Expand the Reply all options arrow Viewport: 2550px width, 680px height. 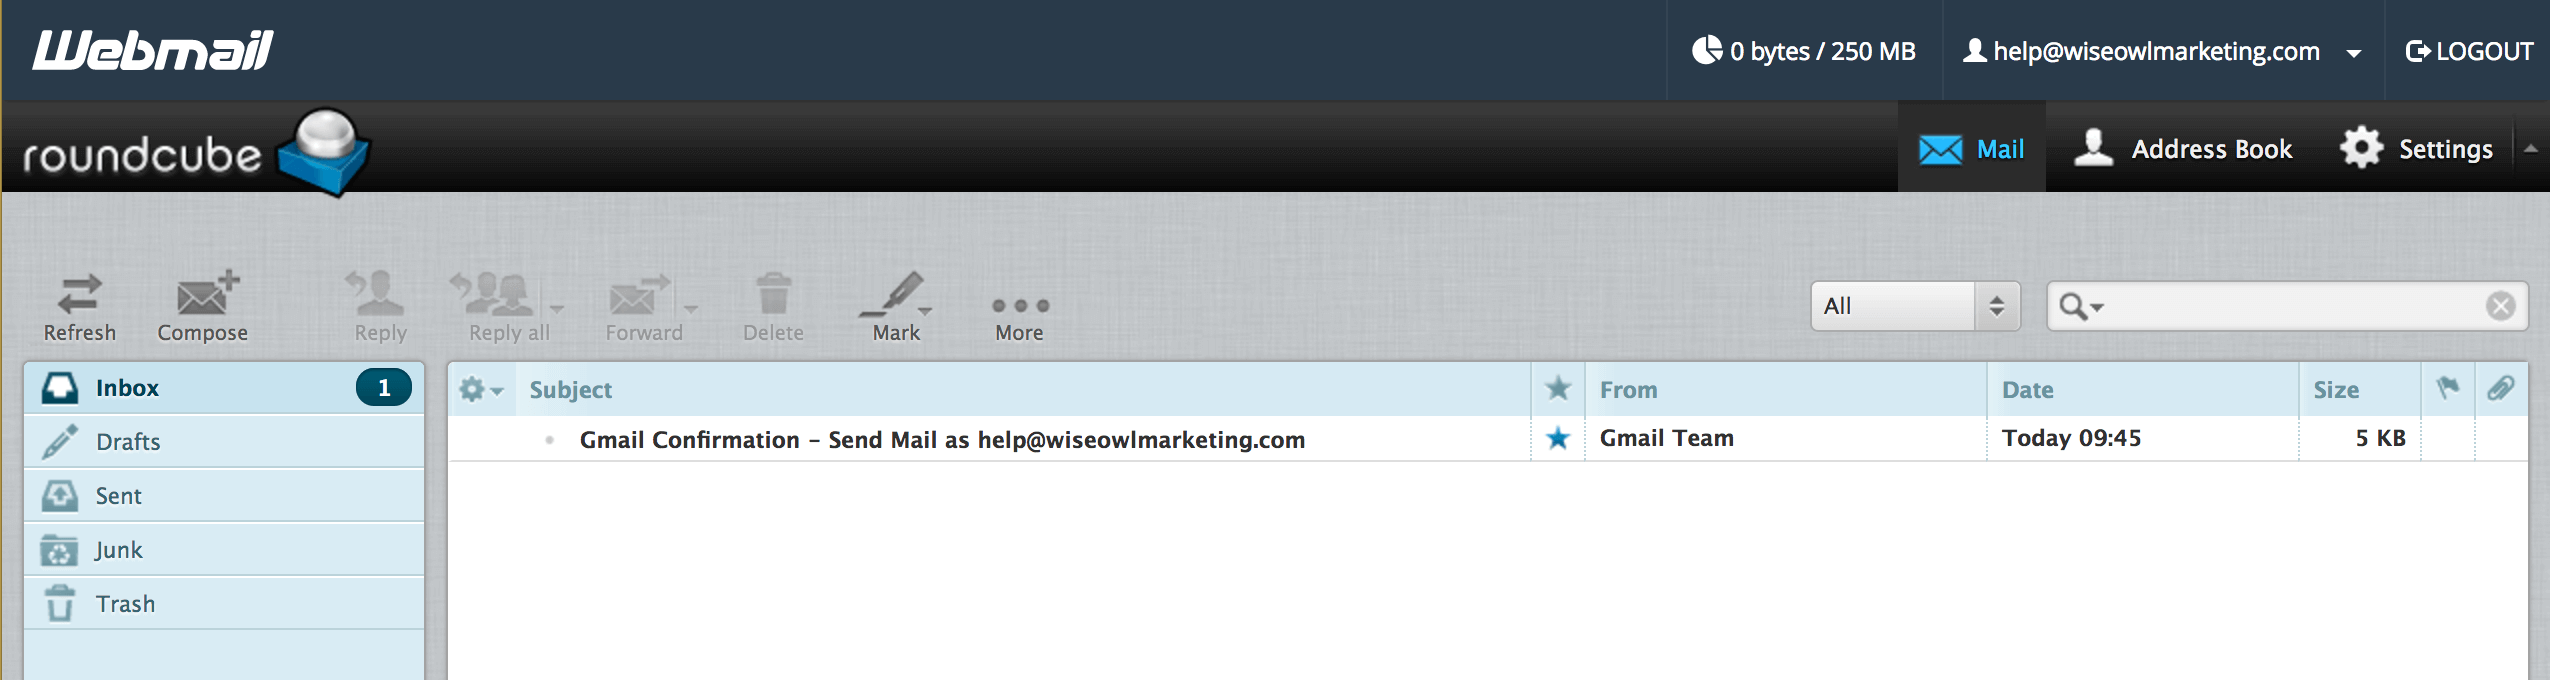[x=557, y=309]
